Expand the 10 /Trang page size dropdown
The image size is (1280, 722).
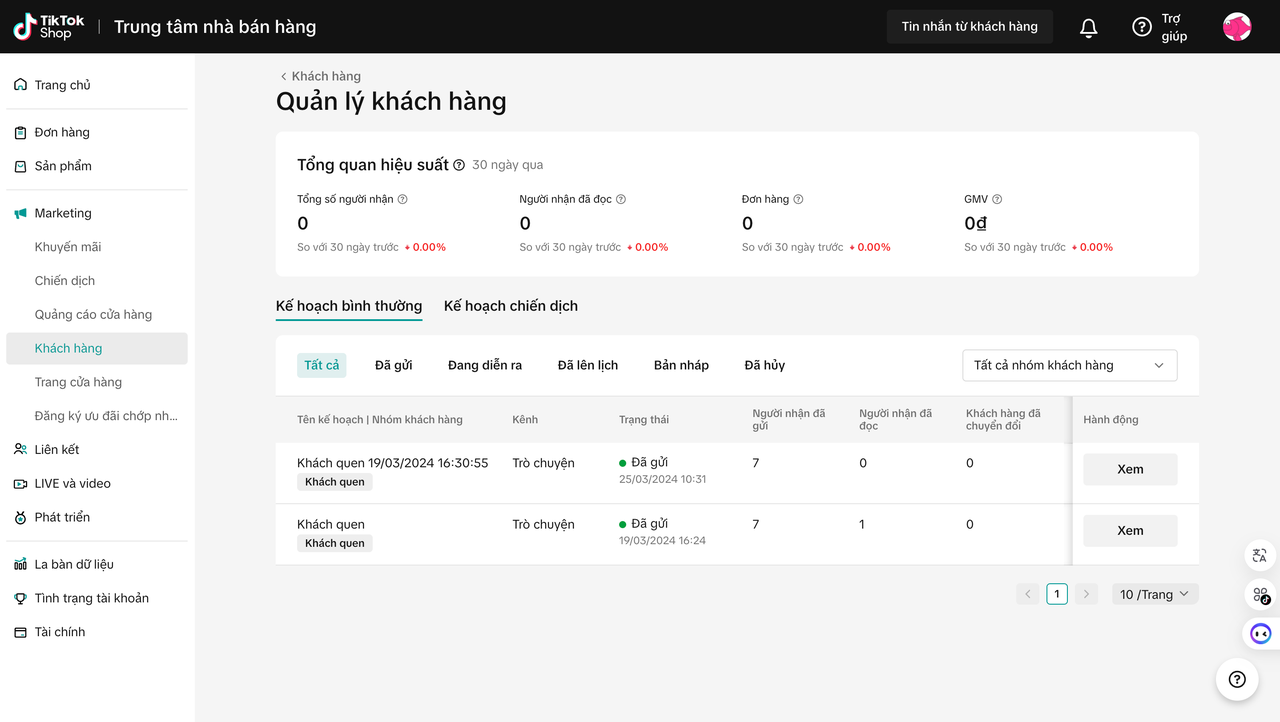tap(1155, 594)
